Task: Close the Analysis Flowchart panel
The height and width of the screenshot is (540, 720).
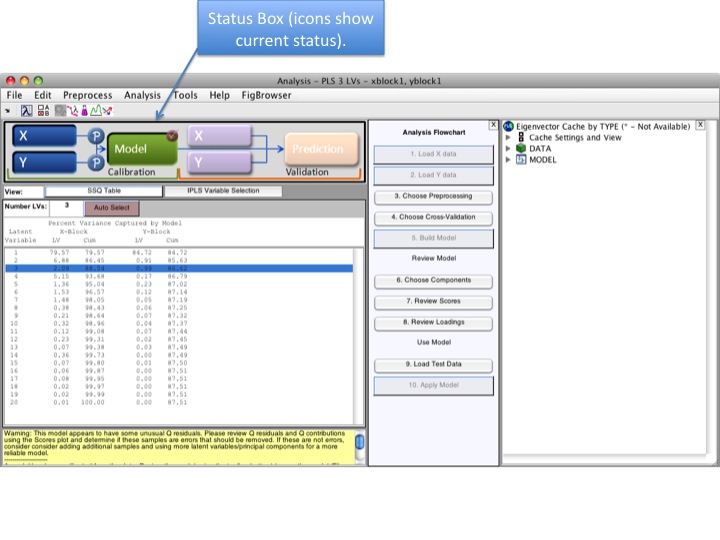Action: (x=493, y=125)
